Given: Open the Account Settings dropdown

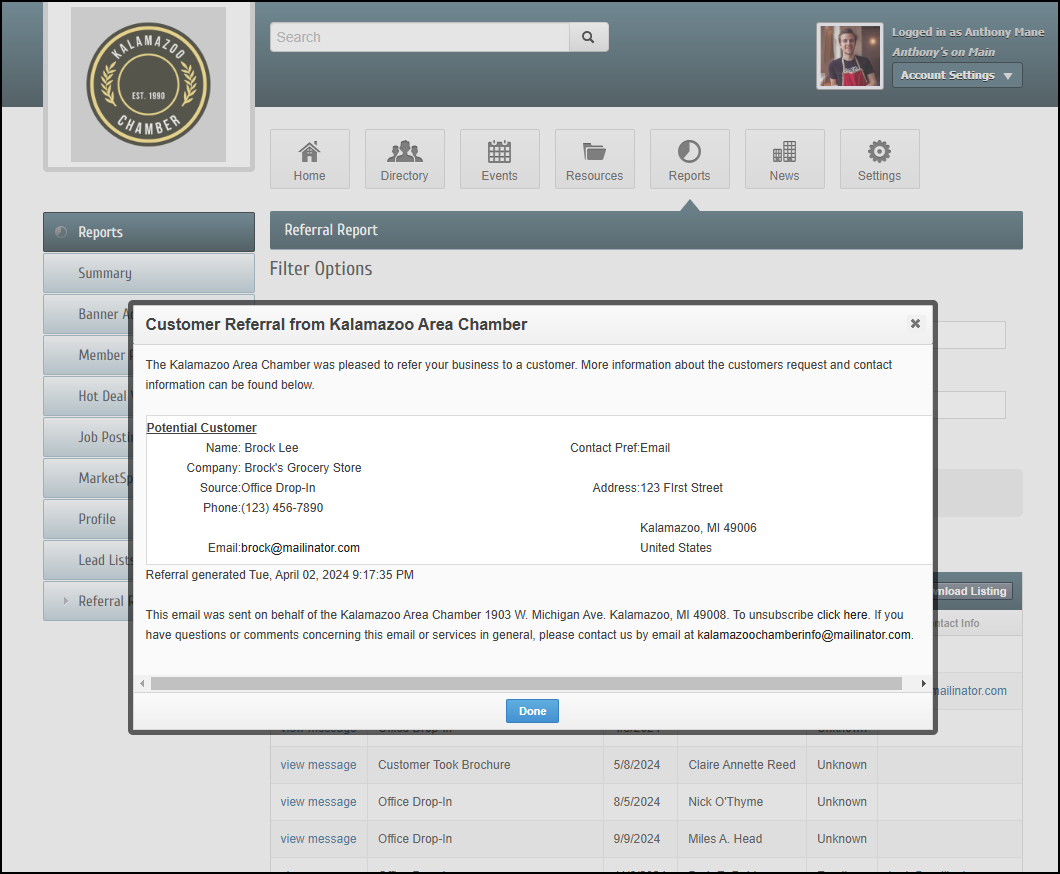Looking at the screenshot, I should [956, 75].
